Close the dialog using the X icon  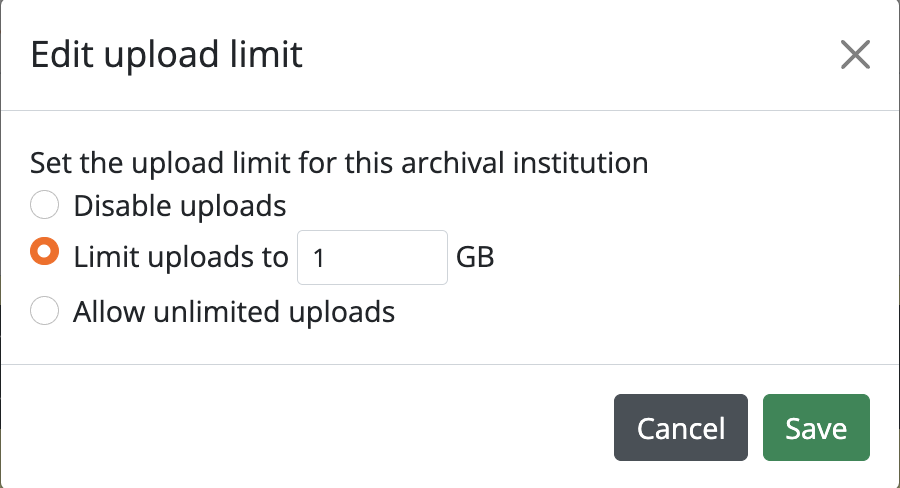[855, 55]
